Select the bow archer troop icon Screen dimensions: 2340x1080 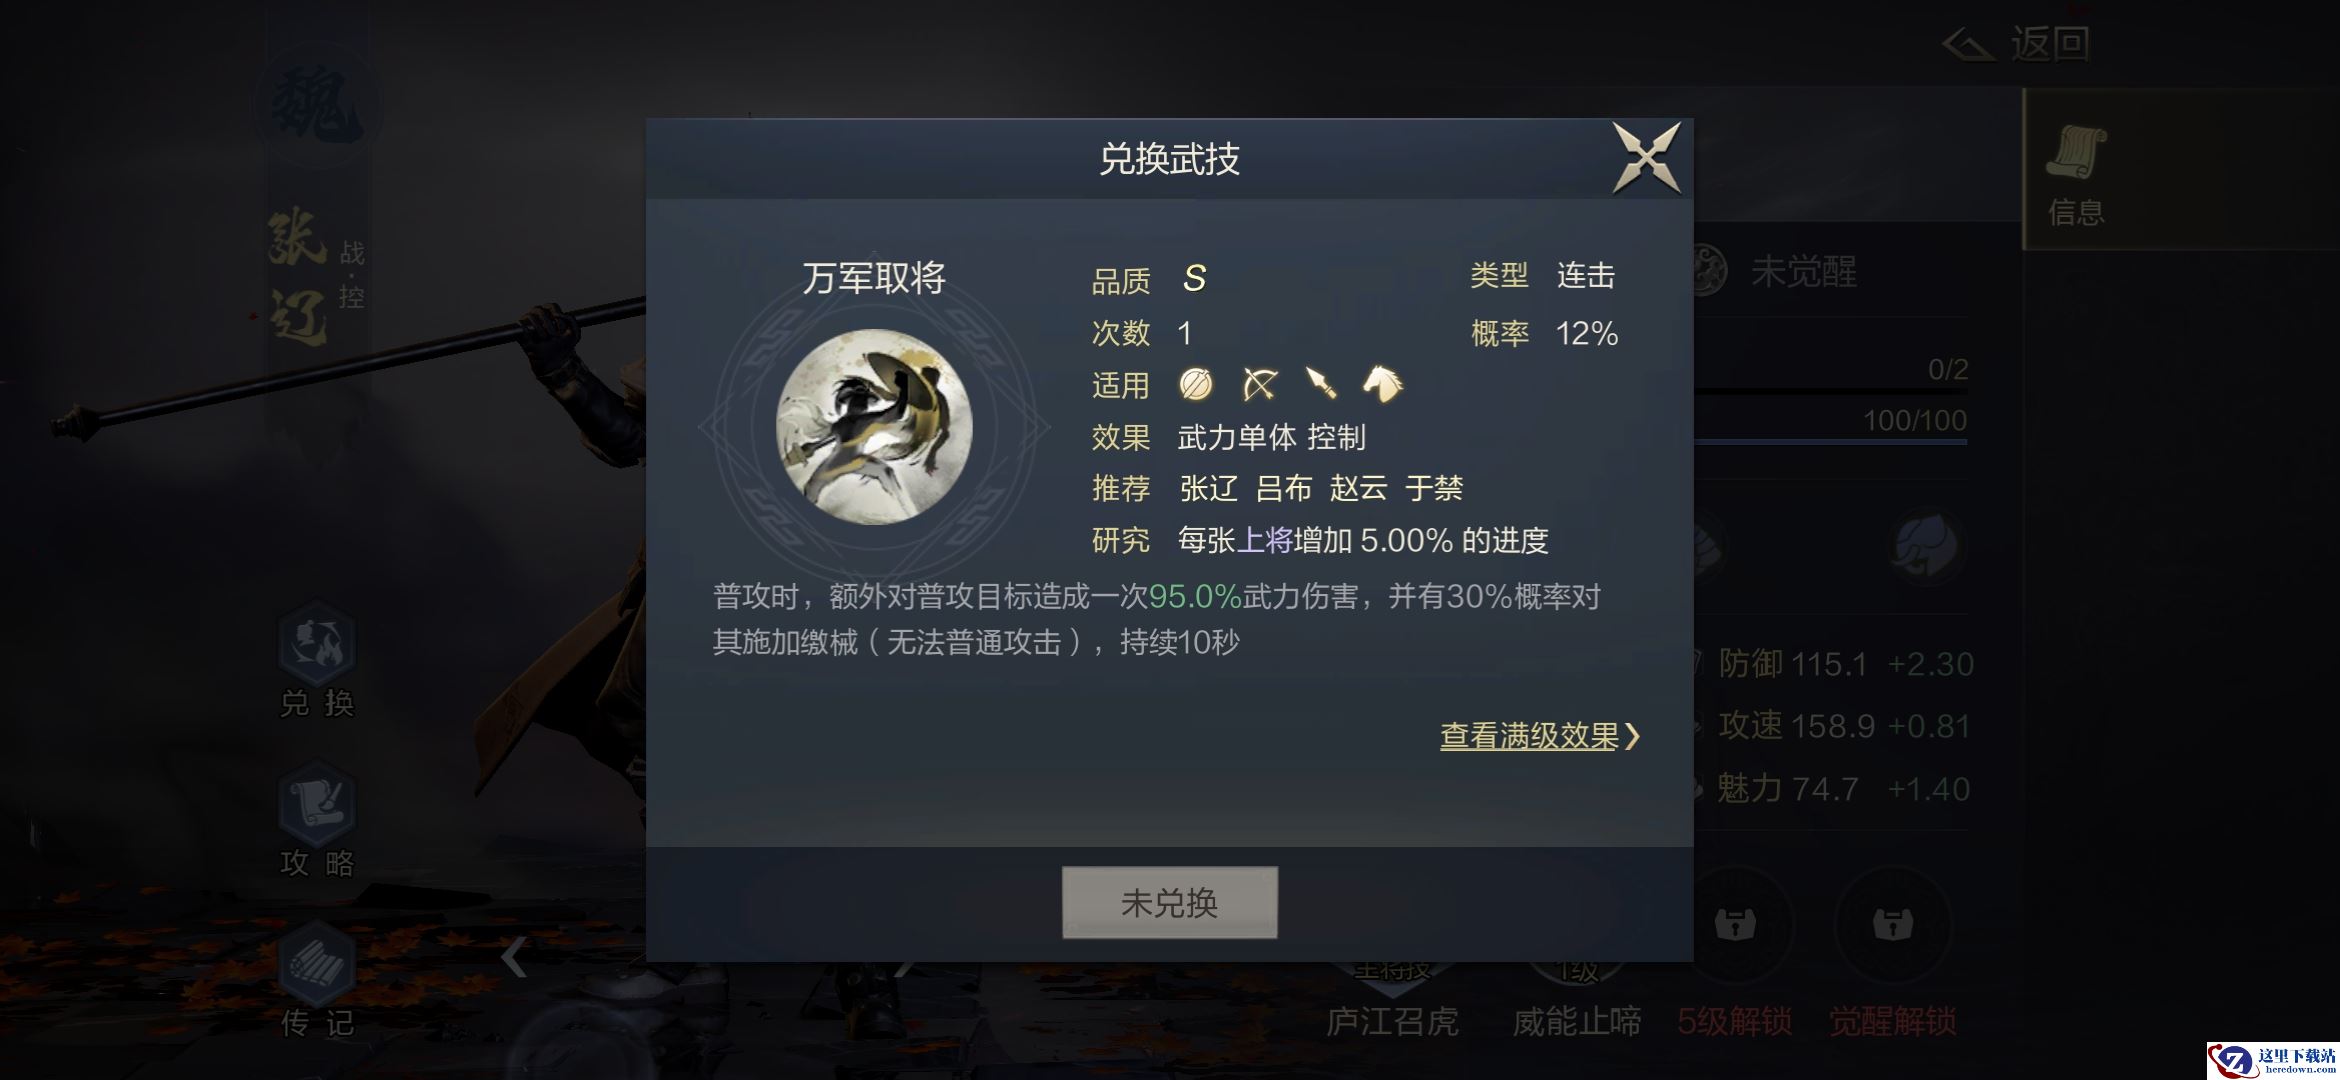(1260, 384)
